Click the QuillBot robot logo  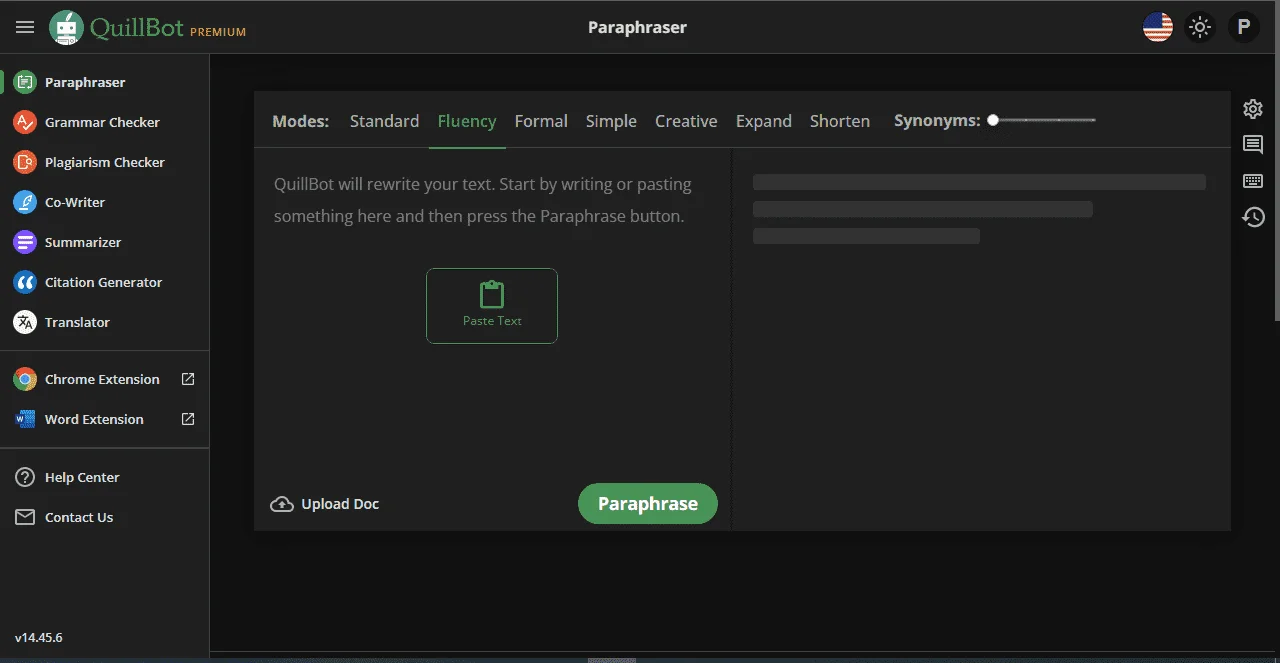pos(66,27)
